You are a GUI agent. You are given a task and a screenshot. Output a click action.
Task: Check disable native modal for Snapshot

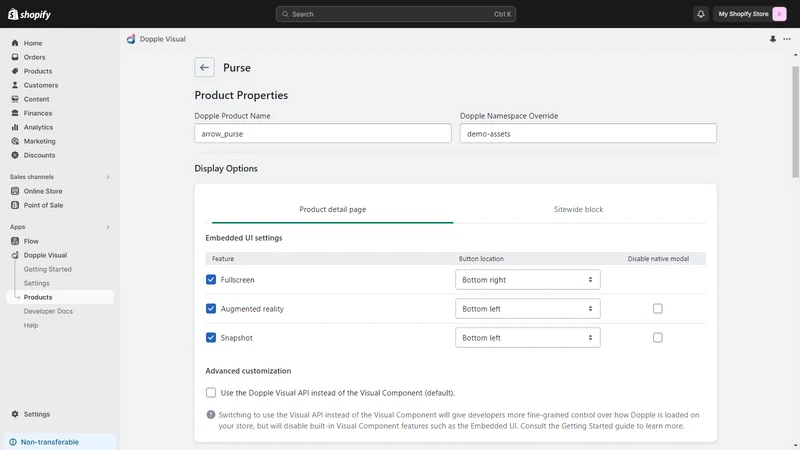point(658,338)
